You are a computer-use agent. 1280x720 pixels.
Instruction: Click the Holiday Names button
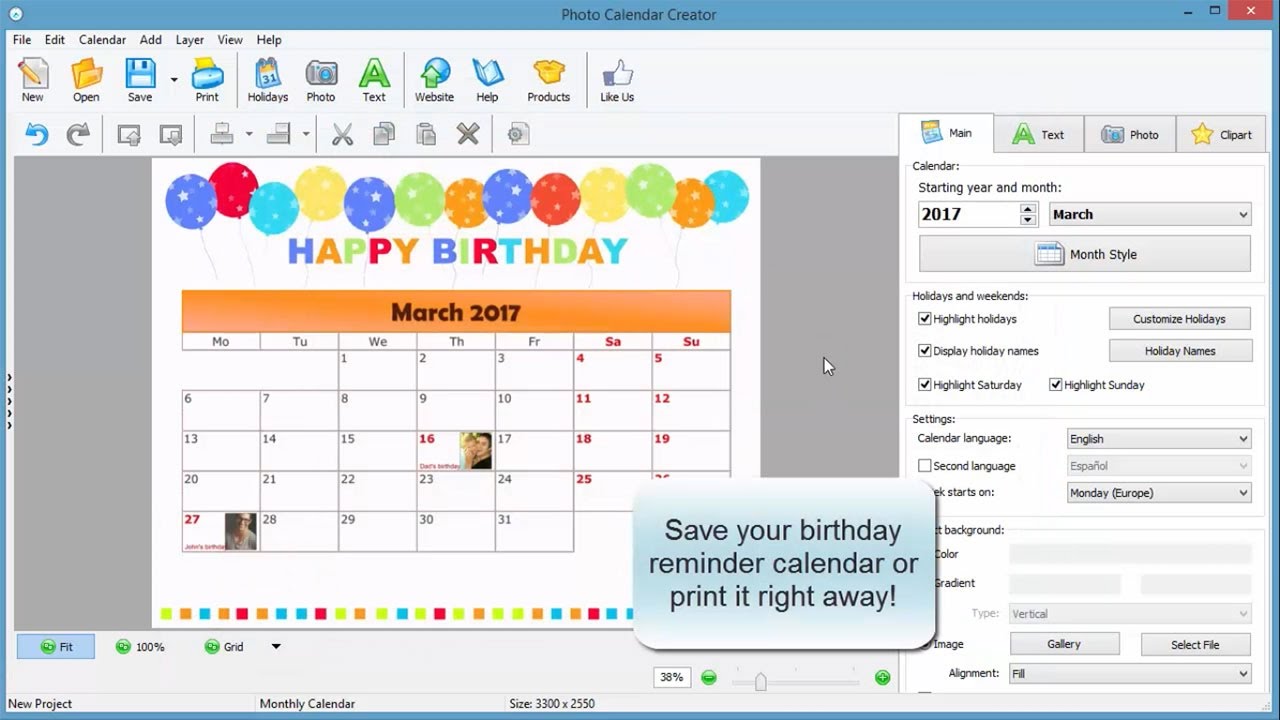pos(1179,351)
